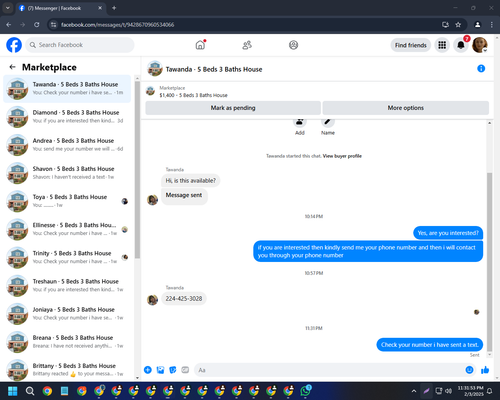Open the $1,400 listing header link

(193, 95)
